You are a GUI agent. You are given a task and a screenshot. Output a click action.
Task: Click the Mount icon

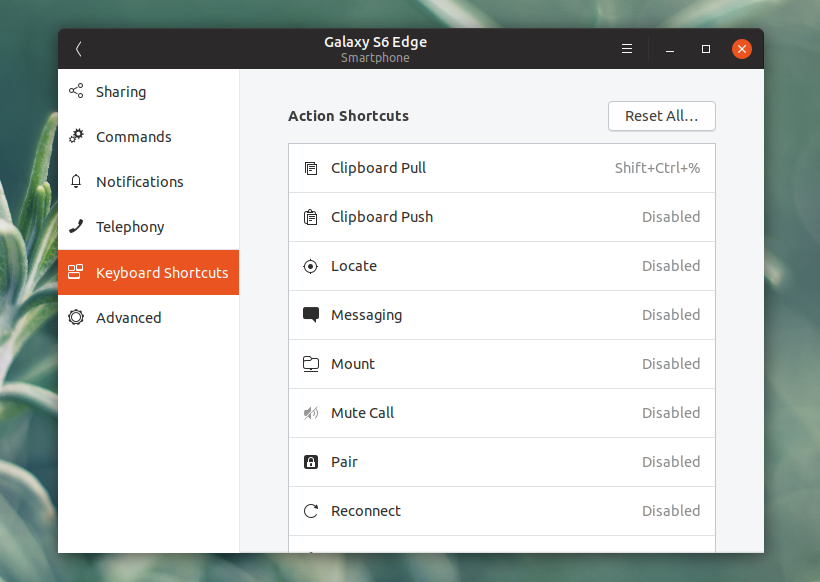tap(311, 364)
